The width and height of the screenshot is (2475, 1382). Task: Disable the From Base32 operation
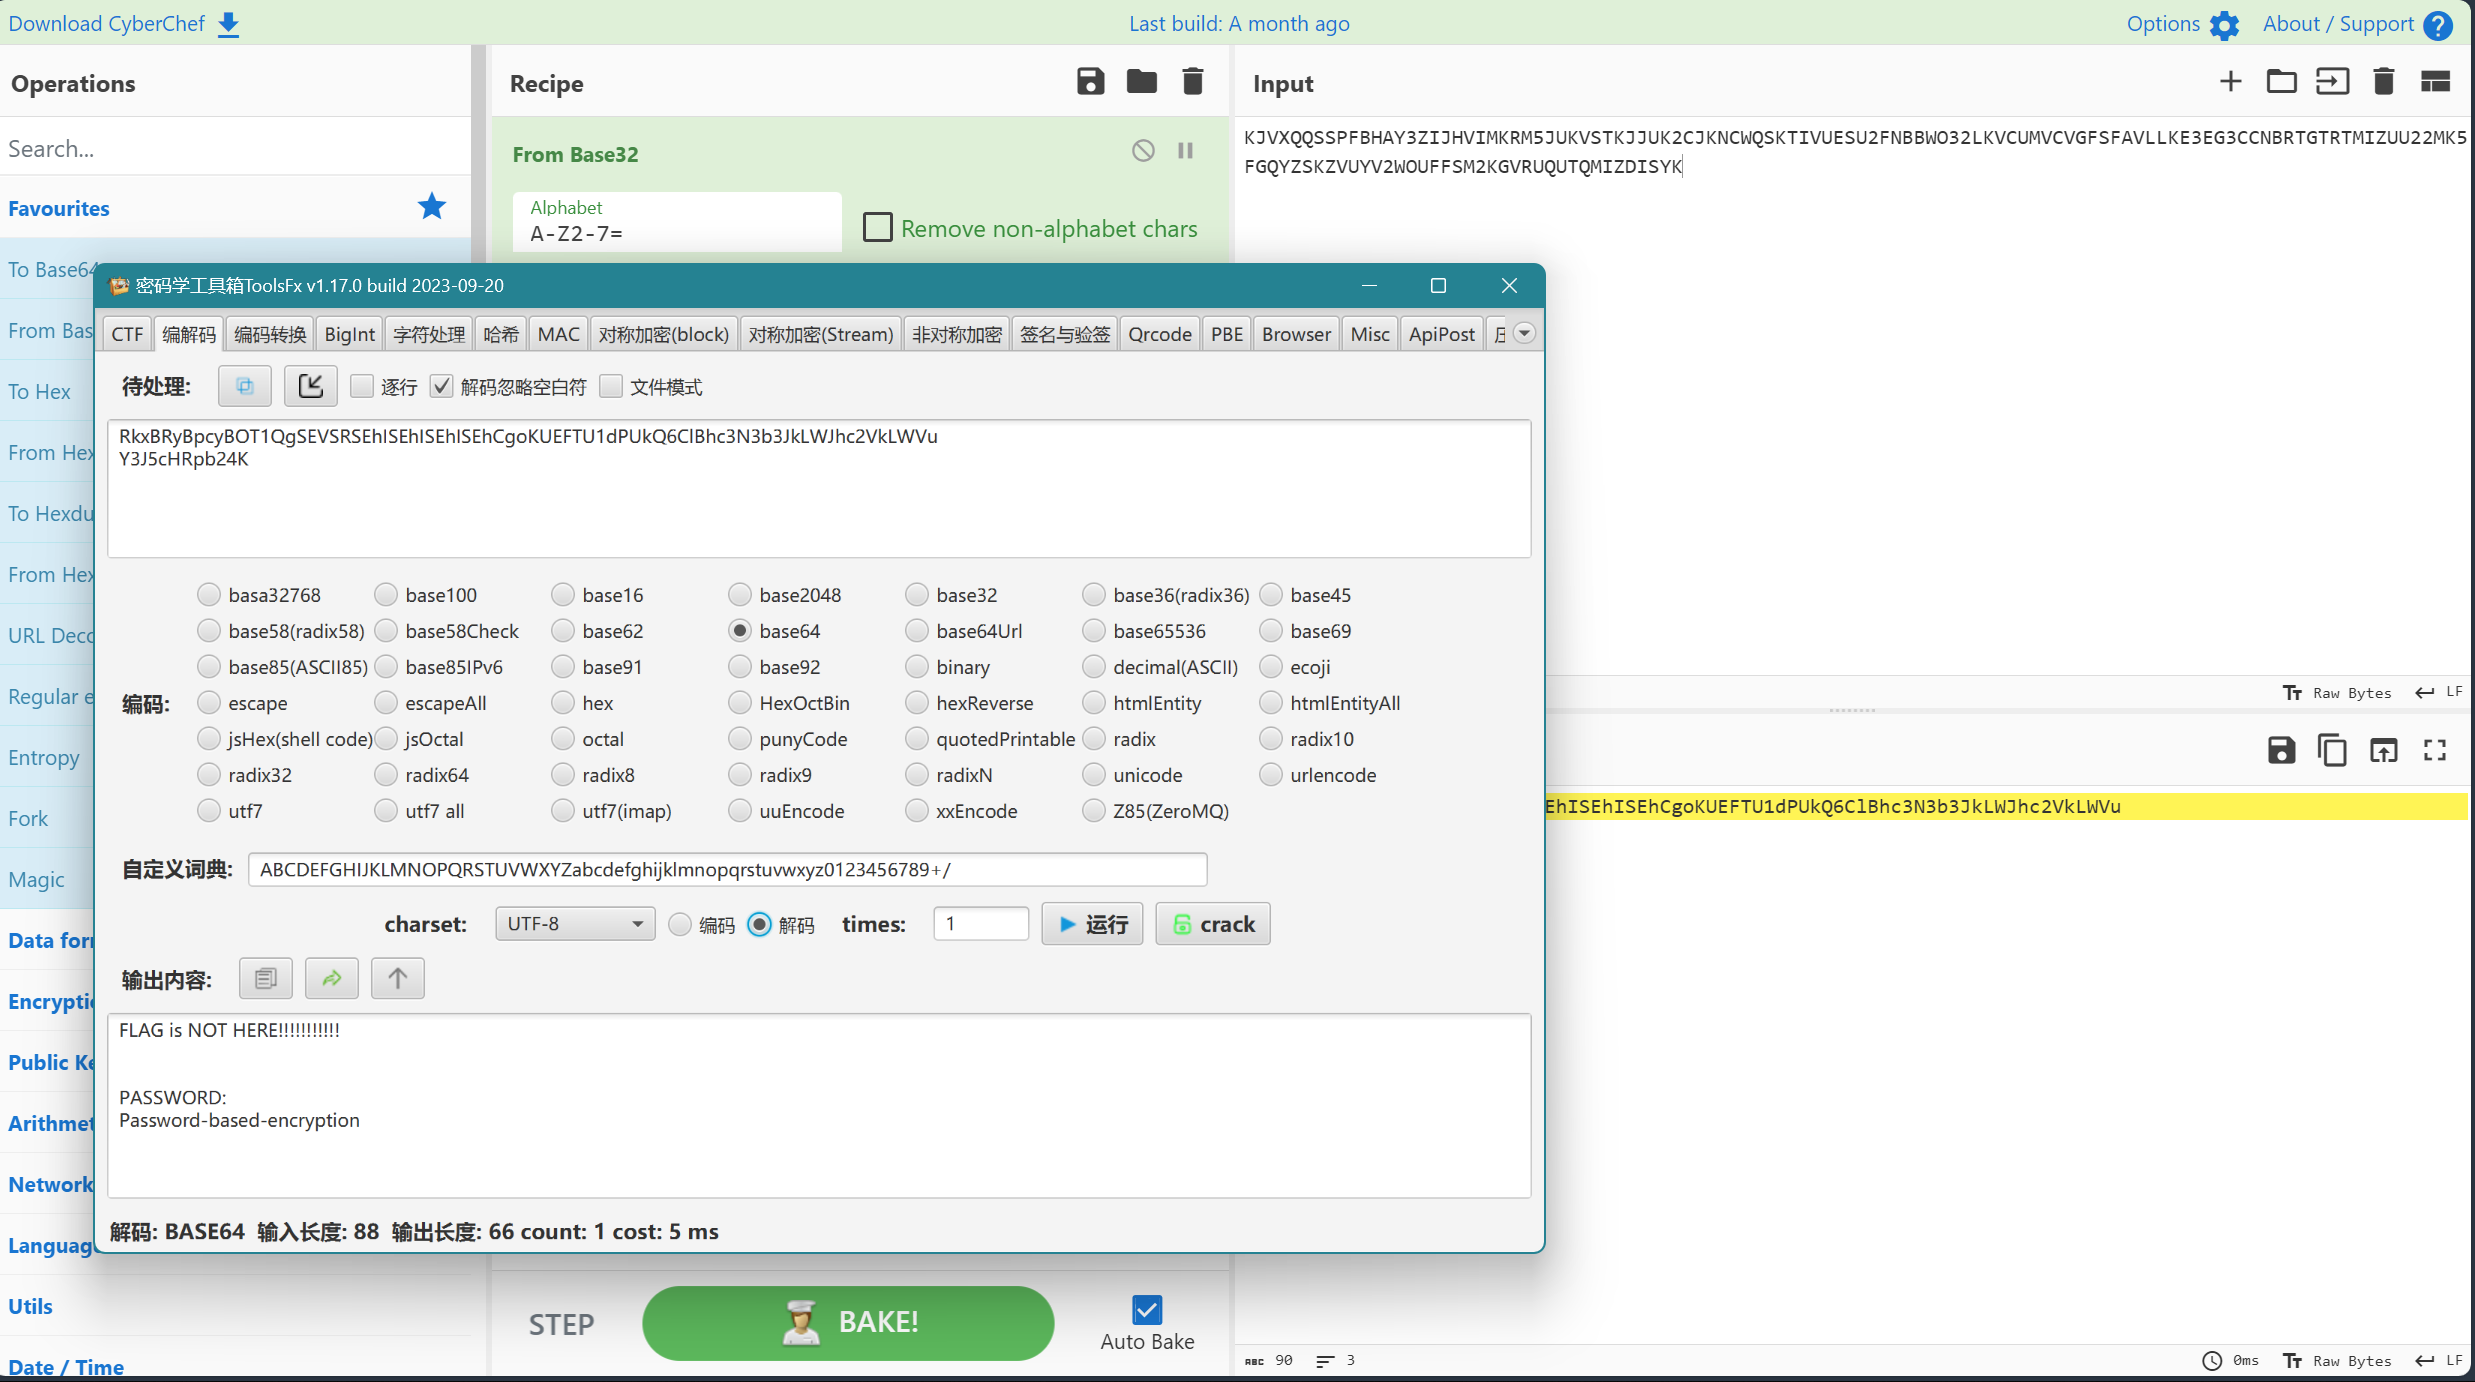1143,151
